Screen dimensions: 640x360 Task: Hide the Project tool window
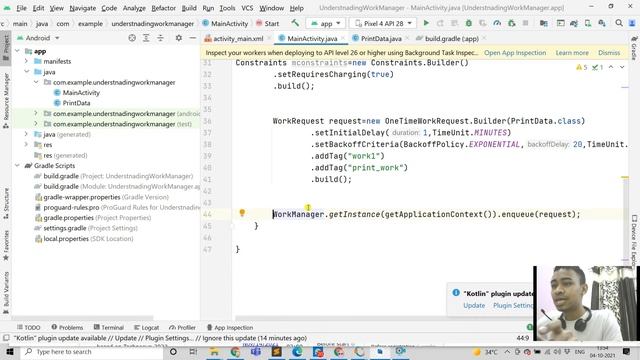click(193, 38)
